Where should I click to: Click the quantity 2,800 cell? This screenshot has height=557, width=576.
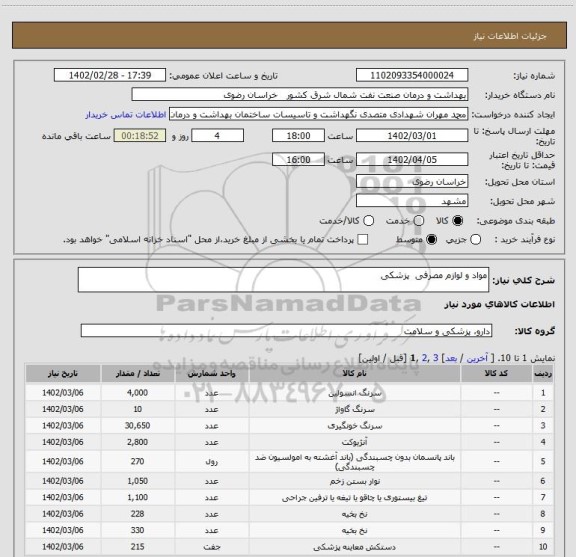[x=137, y=442]
